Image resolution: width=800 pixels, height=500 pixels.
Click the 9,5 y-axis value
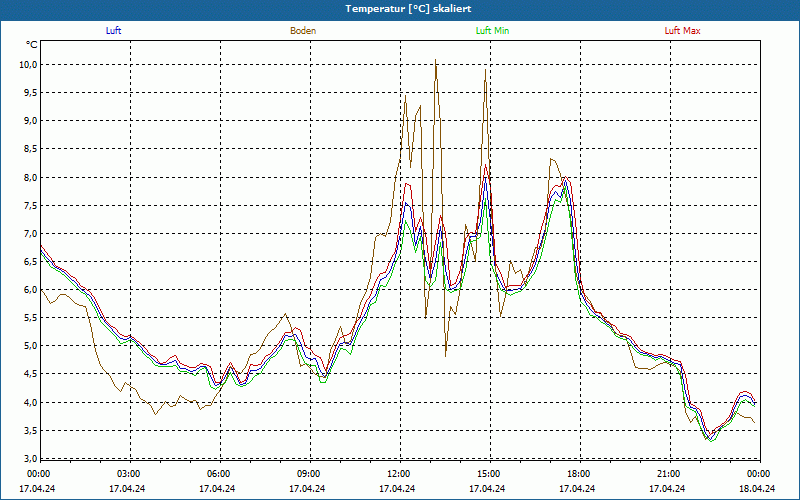click(x=30, y=92)
